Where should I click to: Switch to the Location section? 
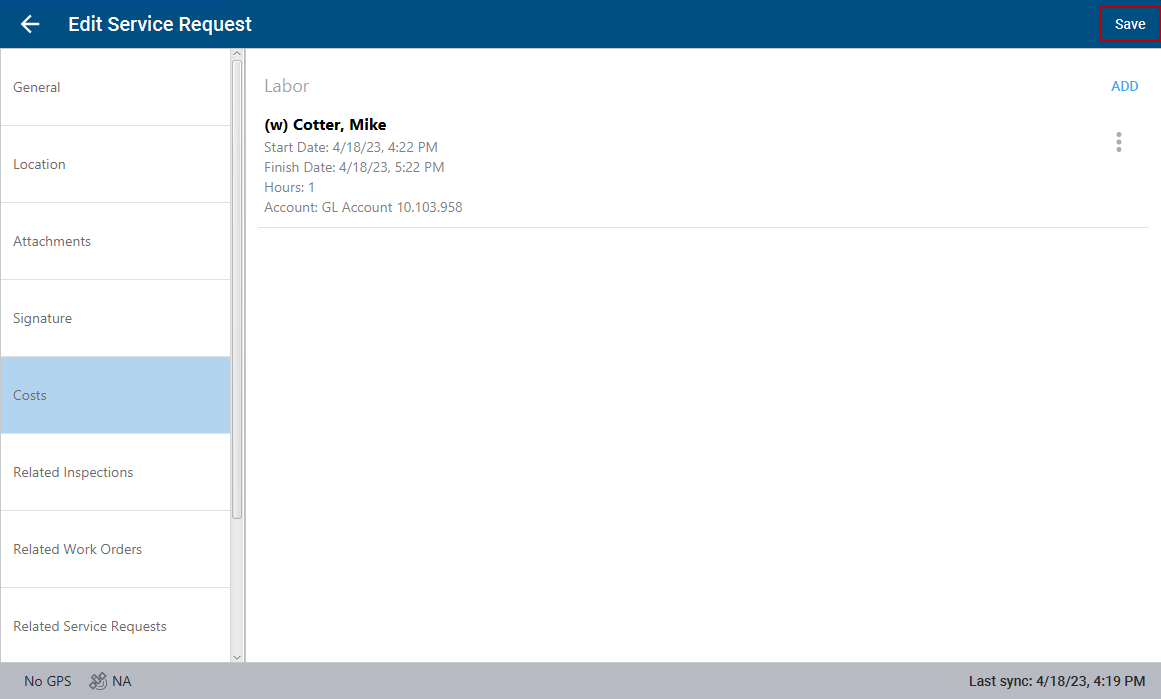pyautogui.click(x=115, y=164)
